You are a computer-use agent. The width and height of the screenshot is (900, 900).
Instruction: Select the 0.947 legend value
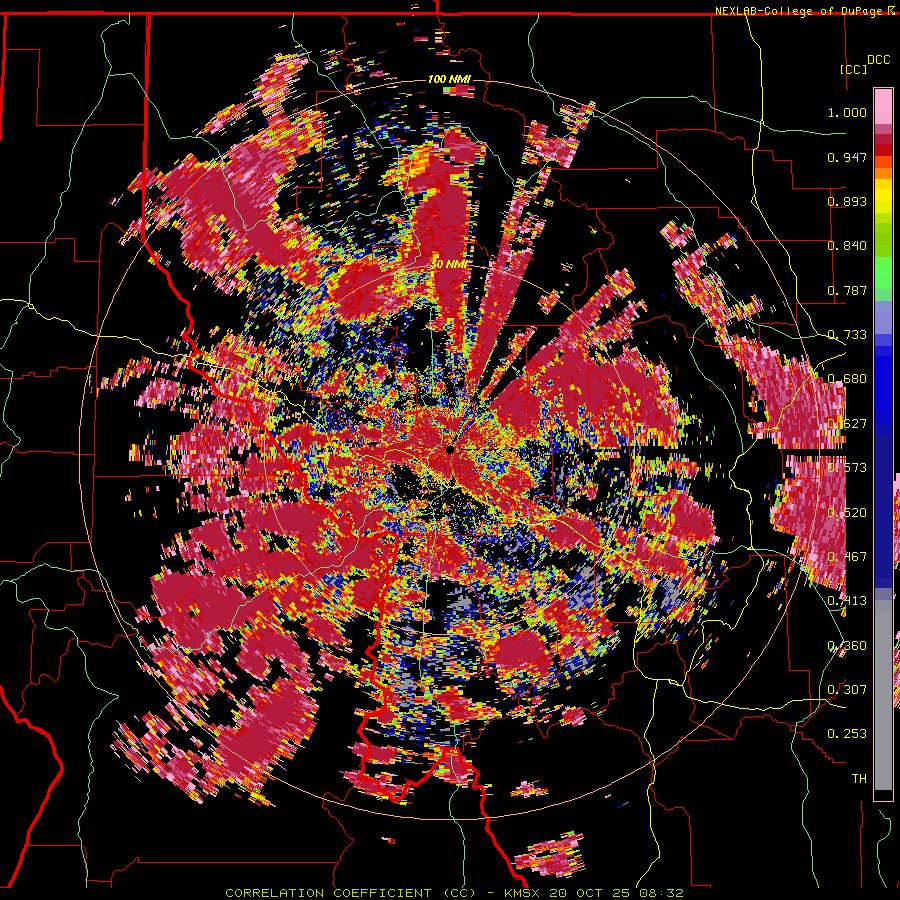tap(847, 157)
